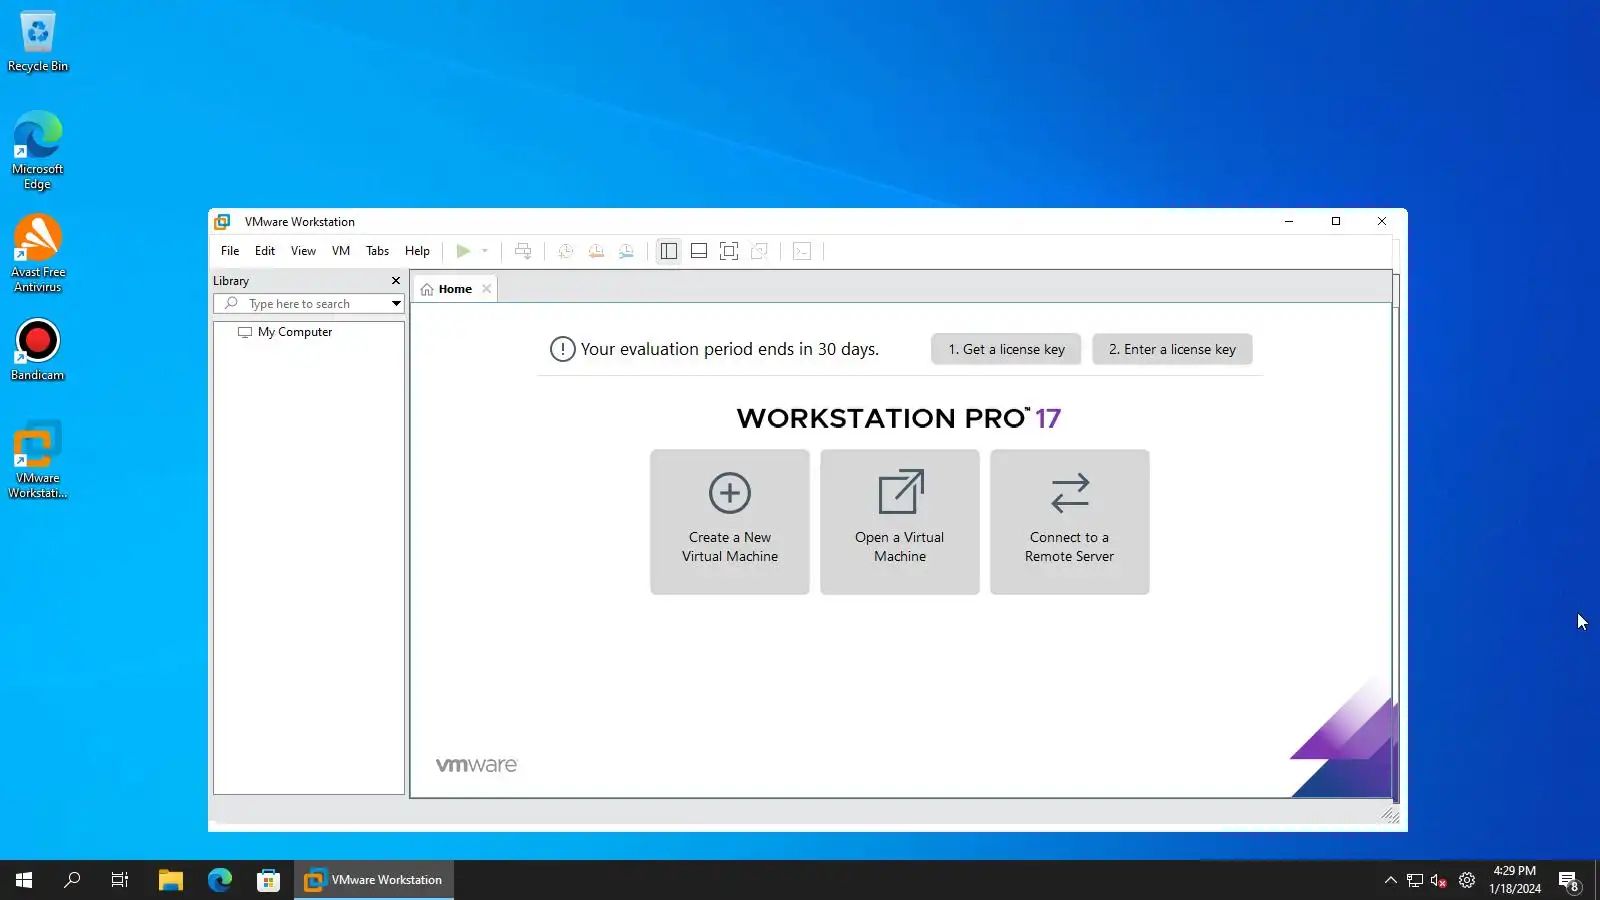Open the power options dropdown arrow
Viewport: 1600px width, 900px height.
click(x=485, y=251)
